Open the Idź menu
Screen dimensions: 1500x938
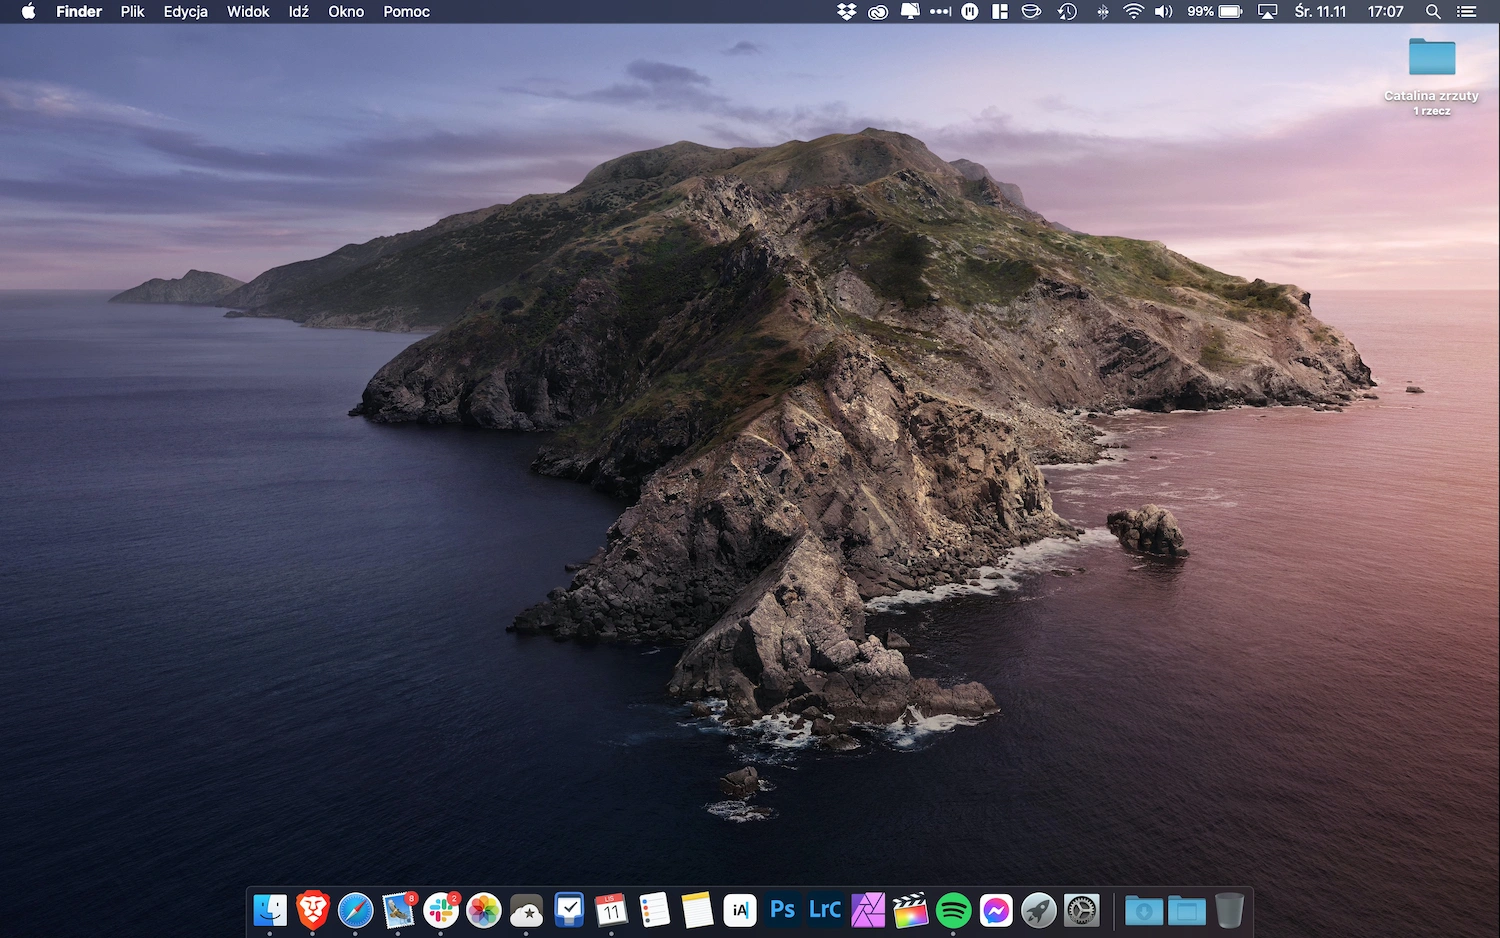pos(299,12)
